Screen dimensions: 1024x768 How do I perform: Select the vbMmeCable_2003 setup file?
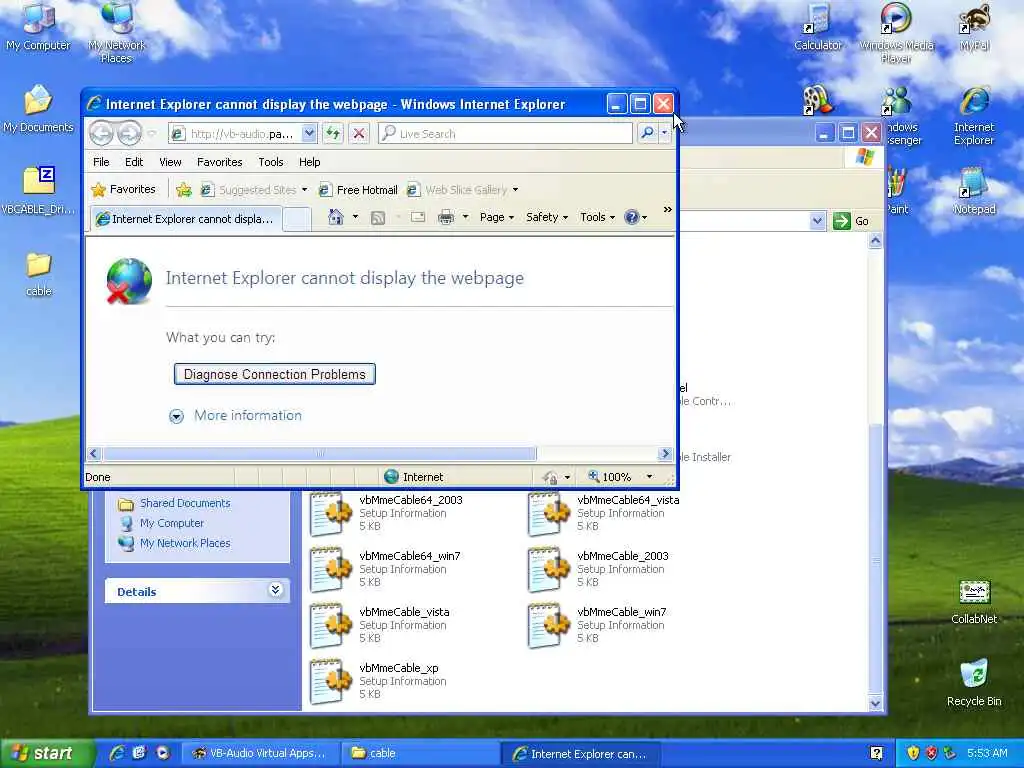599,569
